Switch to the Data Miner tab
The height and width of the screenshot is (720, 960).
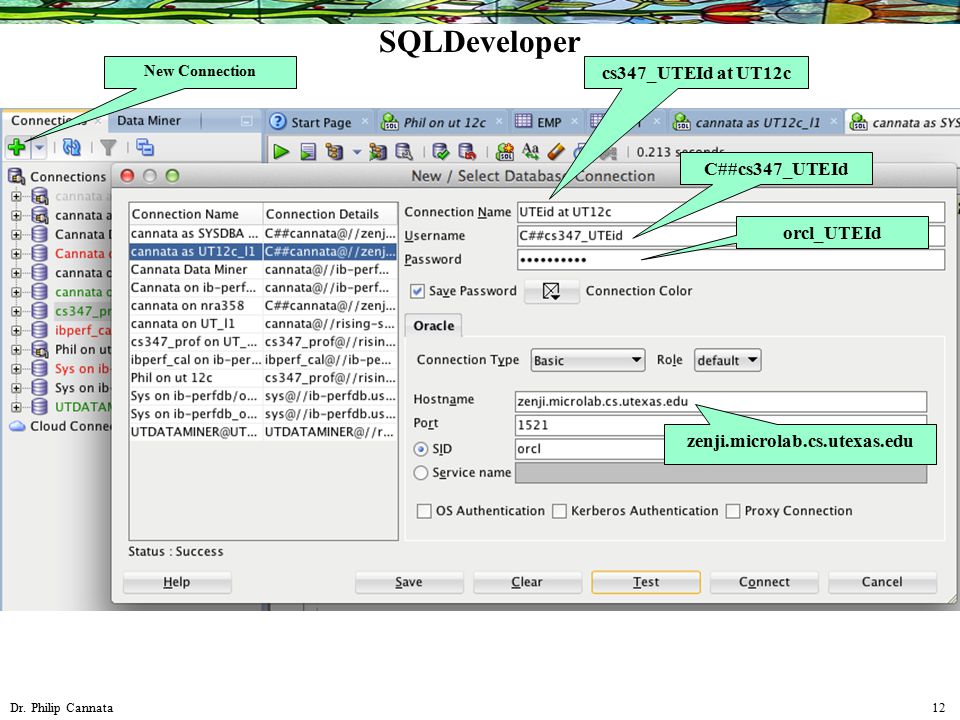(x=149, y=121)
